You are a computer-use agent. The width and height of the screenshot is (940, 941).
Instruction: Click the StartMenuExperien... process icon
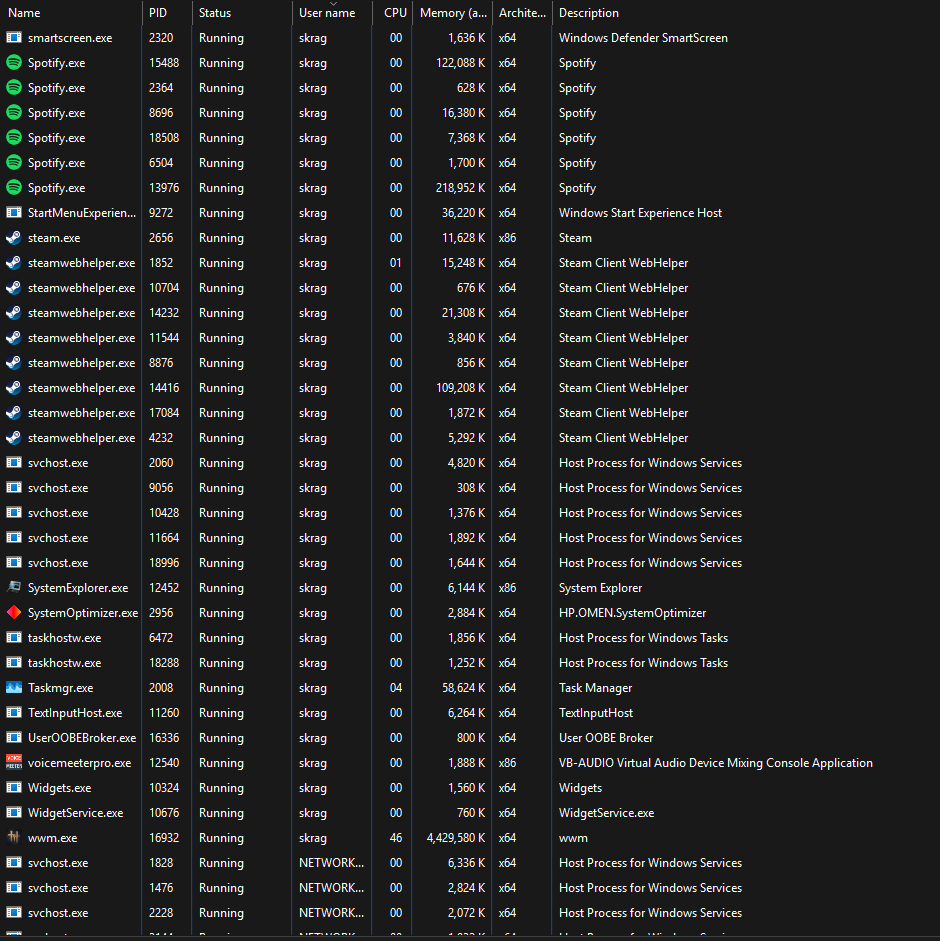tap(14, 212)
